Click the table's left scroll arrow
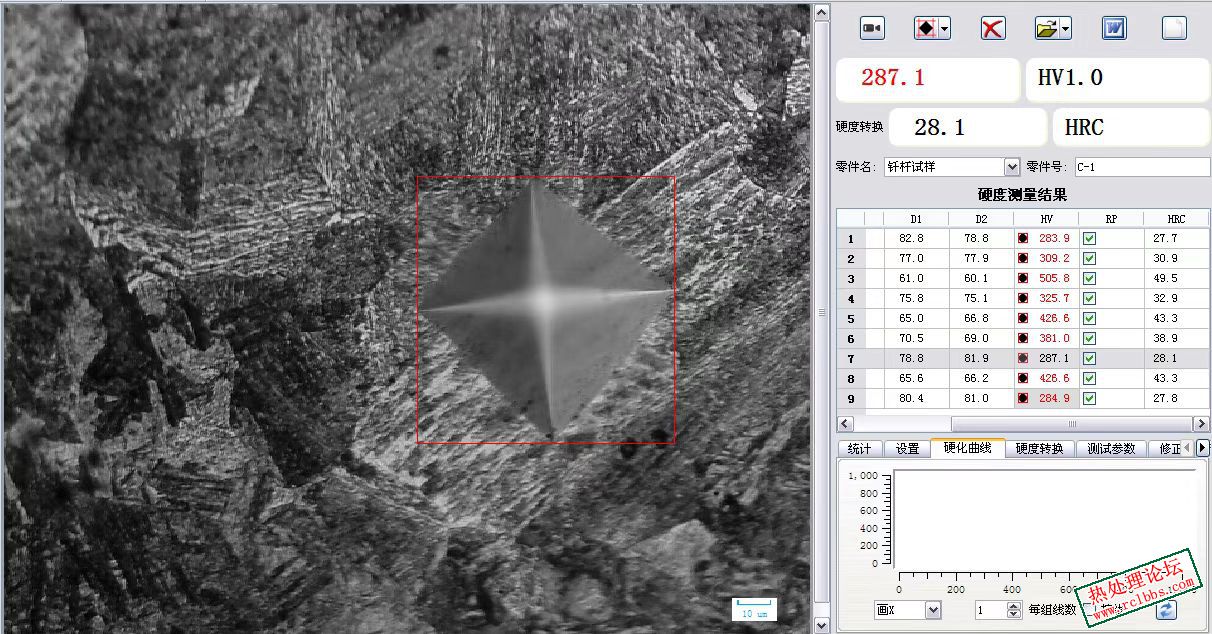The height and width of the screenshot is (634, 1212). [845, 424]
